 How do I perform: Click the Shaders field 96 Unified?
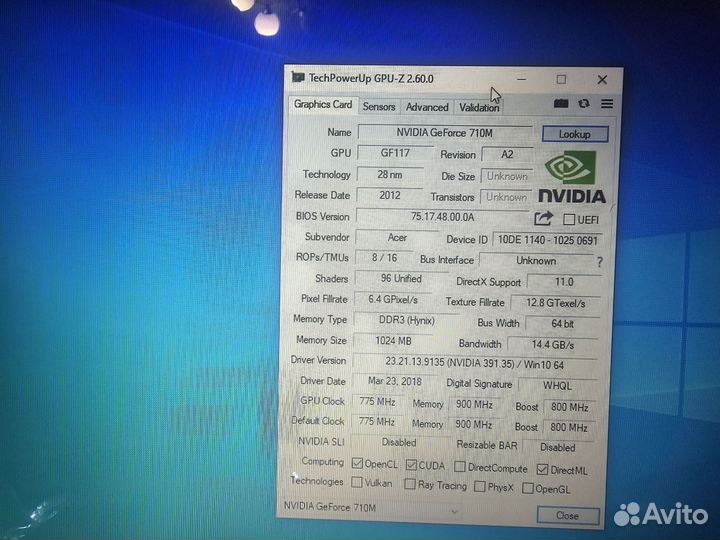[x=401, y=278]
